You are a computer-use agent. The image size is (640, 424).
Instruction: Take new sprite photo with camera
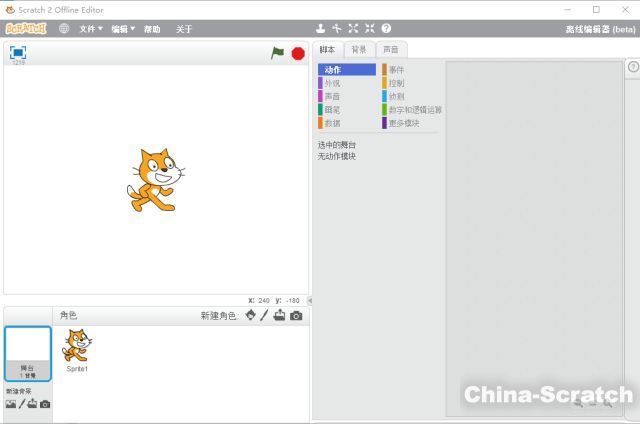[296, 315]
